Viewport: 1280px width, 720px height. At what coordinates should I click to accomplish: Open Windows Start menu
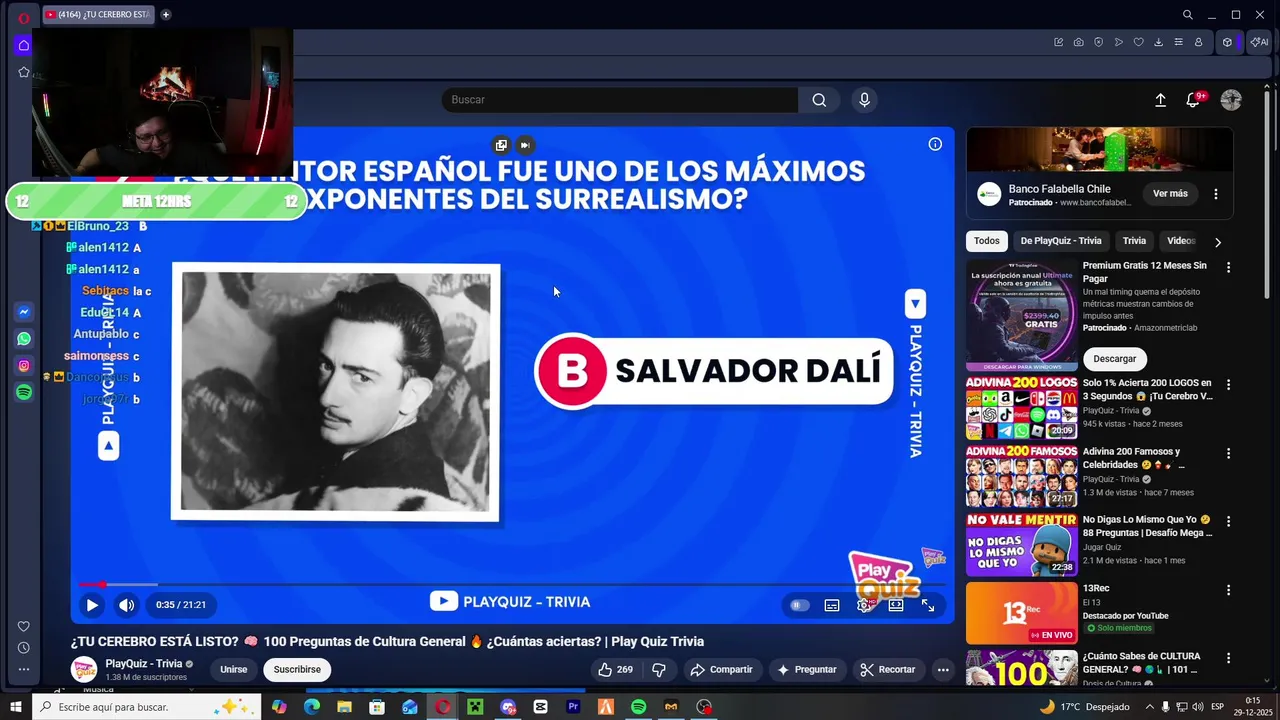pos(16,707)
